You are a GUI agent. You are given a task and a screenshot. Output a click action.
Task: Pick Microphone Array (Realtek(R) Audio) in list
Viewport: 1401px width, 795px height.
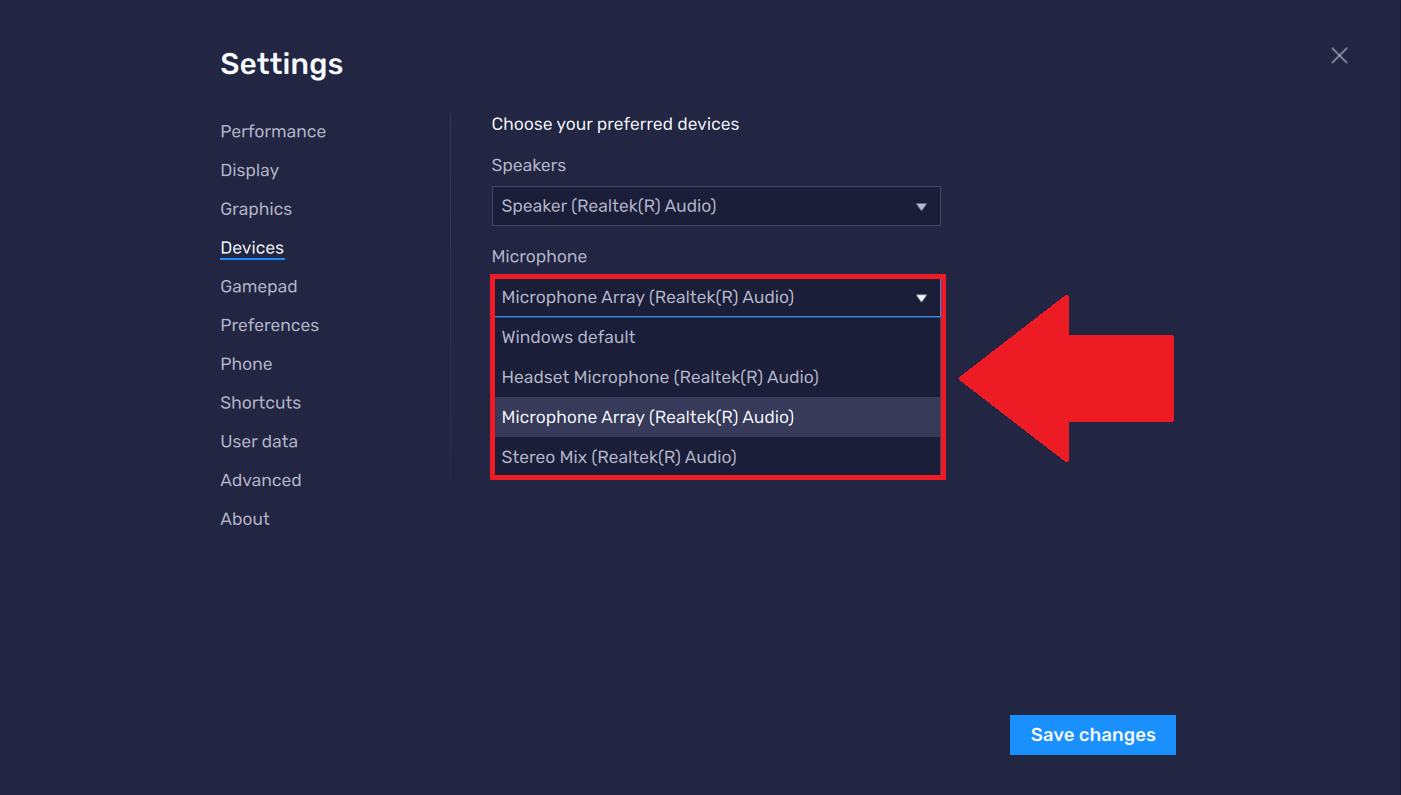click(x=718, y=417)
